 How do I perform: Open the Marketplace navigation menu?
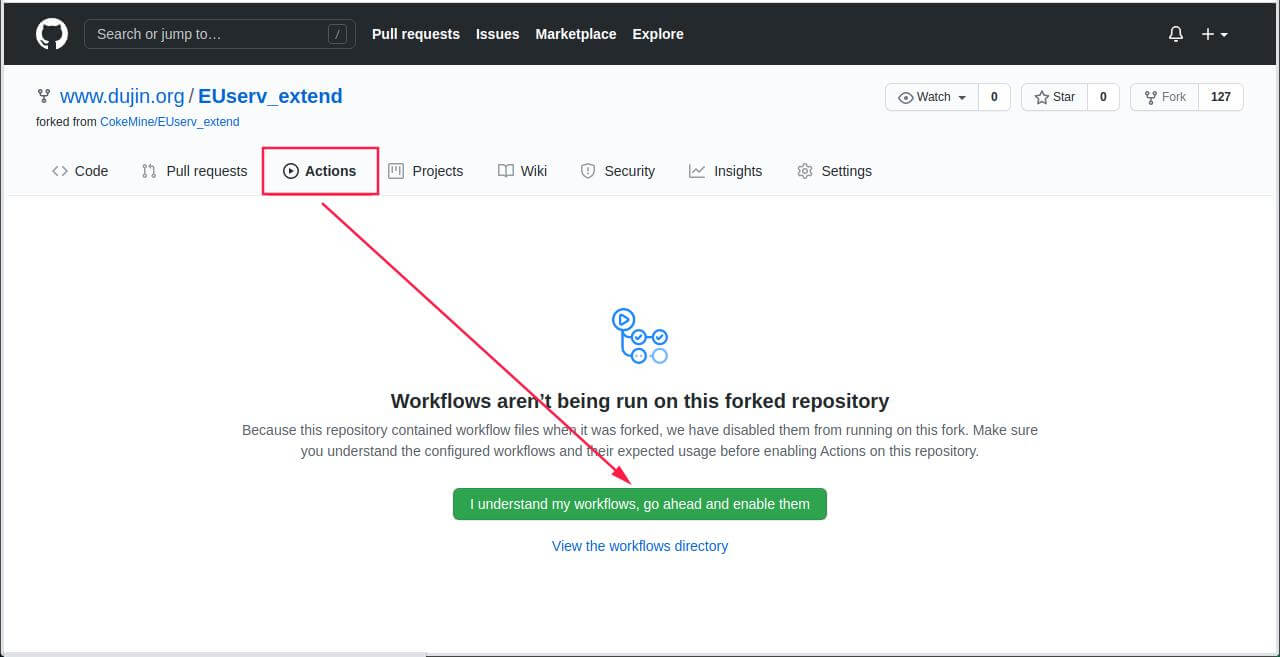click(575, 33)
